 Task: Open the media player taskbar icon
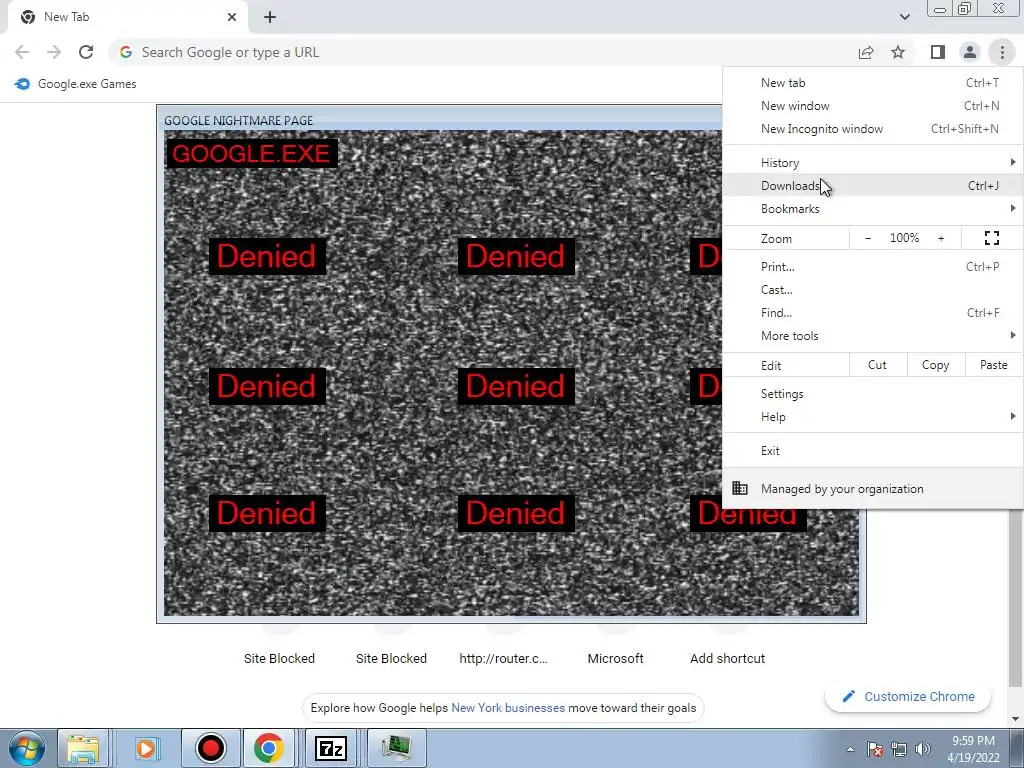click(146, 748)
